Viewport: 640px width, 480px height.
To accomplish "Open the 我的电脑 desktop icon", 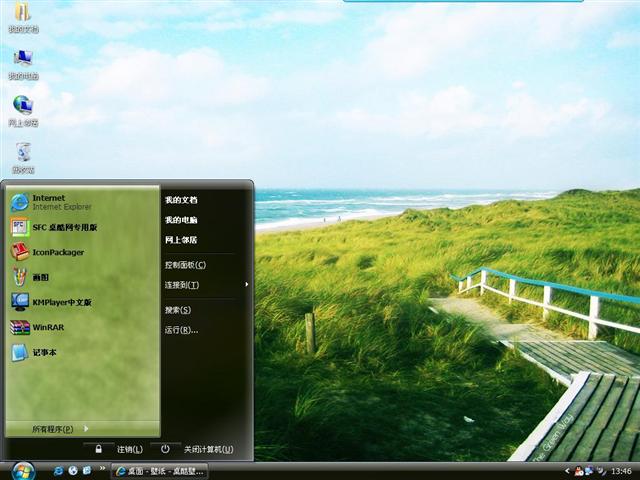I will pyautogui.click(x=23, y=64).
